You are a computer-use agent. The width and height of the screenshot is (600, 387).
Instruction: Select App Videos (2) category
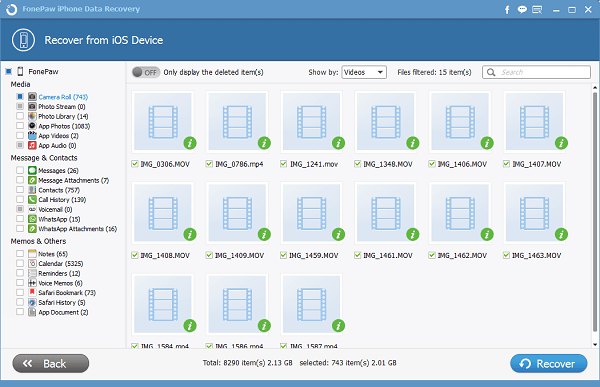click(x=58, y=136)
